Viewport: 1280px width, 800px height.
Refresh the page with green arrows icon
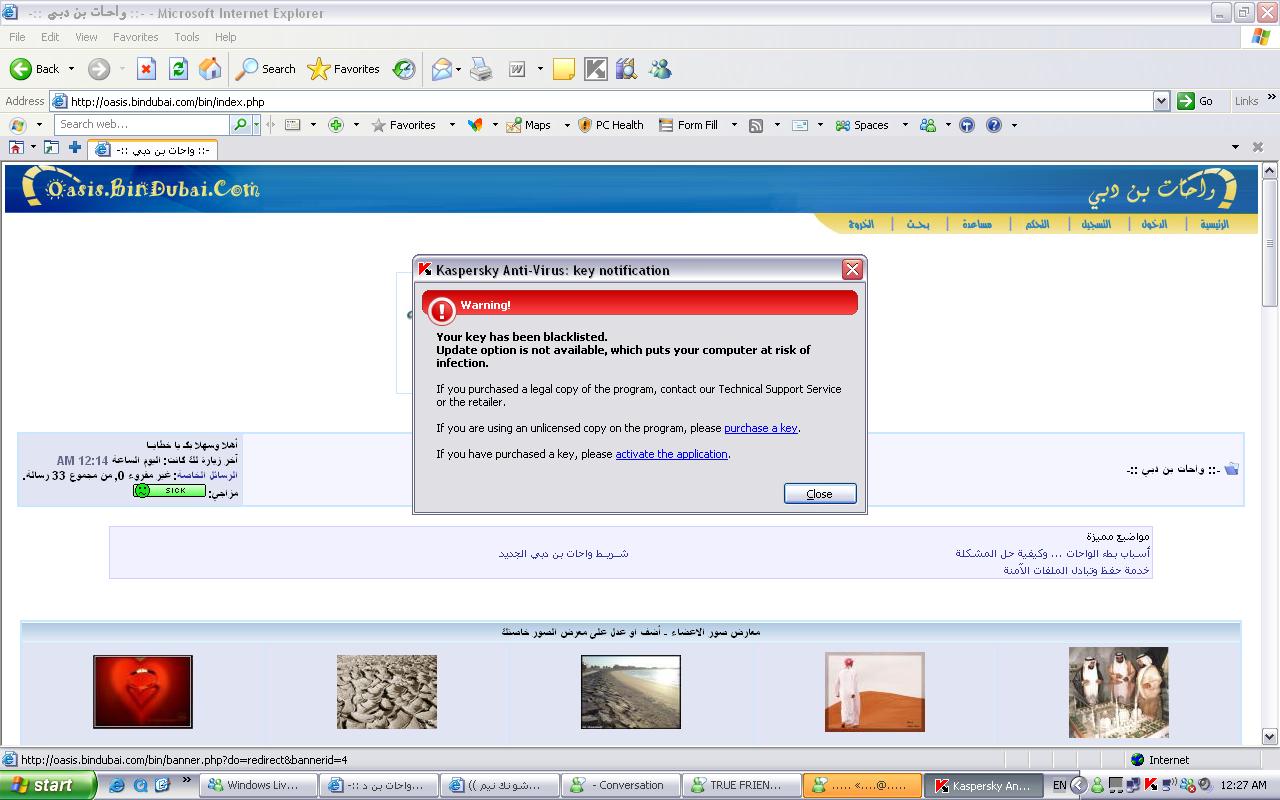click(x=178, y=69)
